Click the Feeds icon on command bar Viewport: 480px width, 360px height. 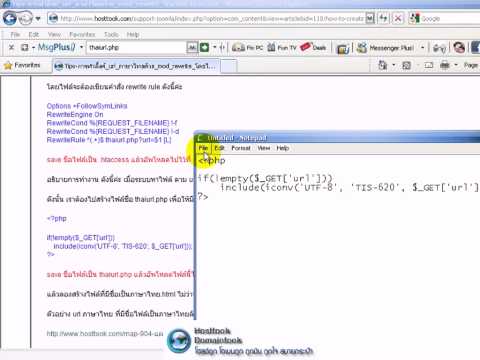406,65
